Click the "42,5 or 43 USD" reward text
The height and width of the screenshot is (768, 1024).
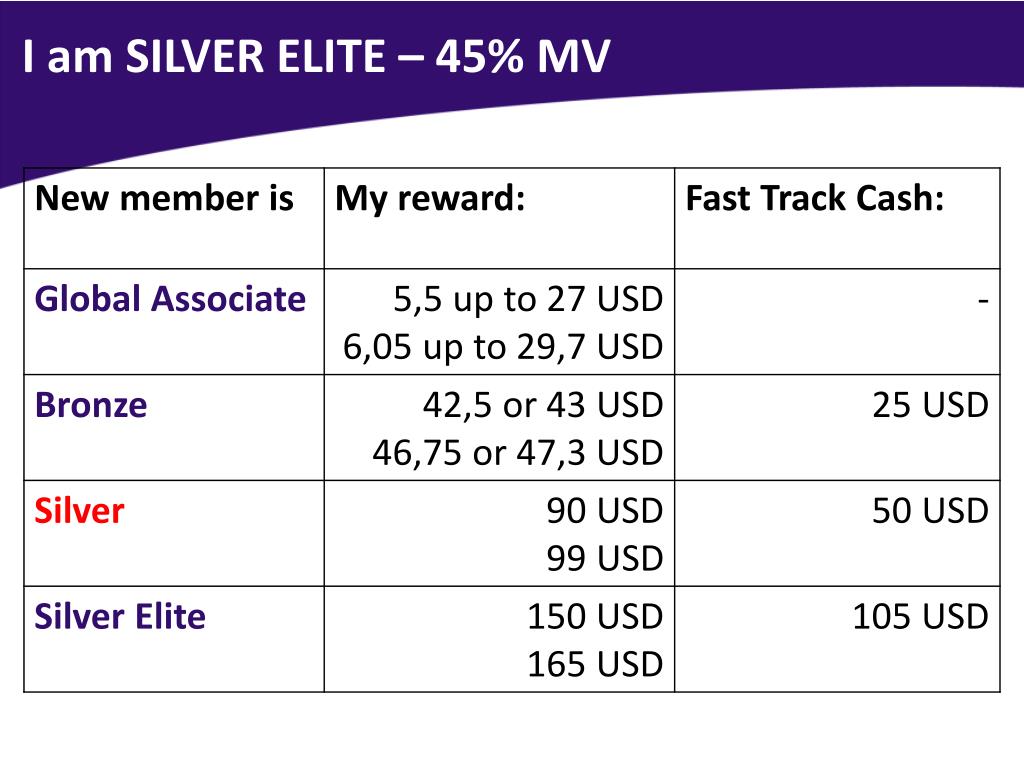[542, 405]
